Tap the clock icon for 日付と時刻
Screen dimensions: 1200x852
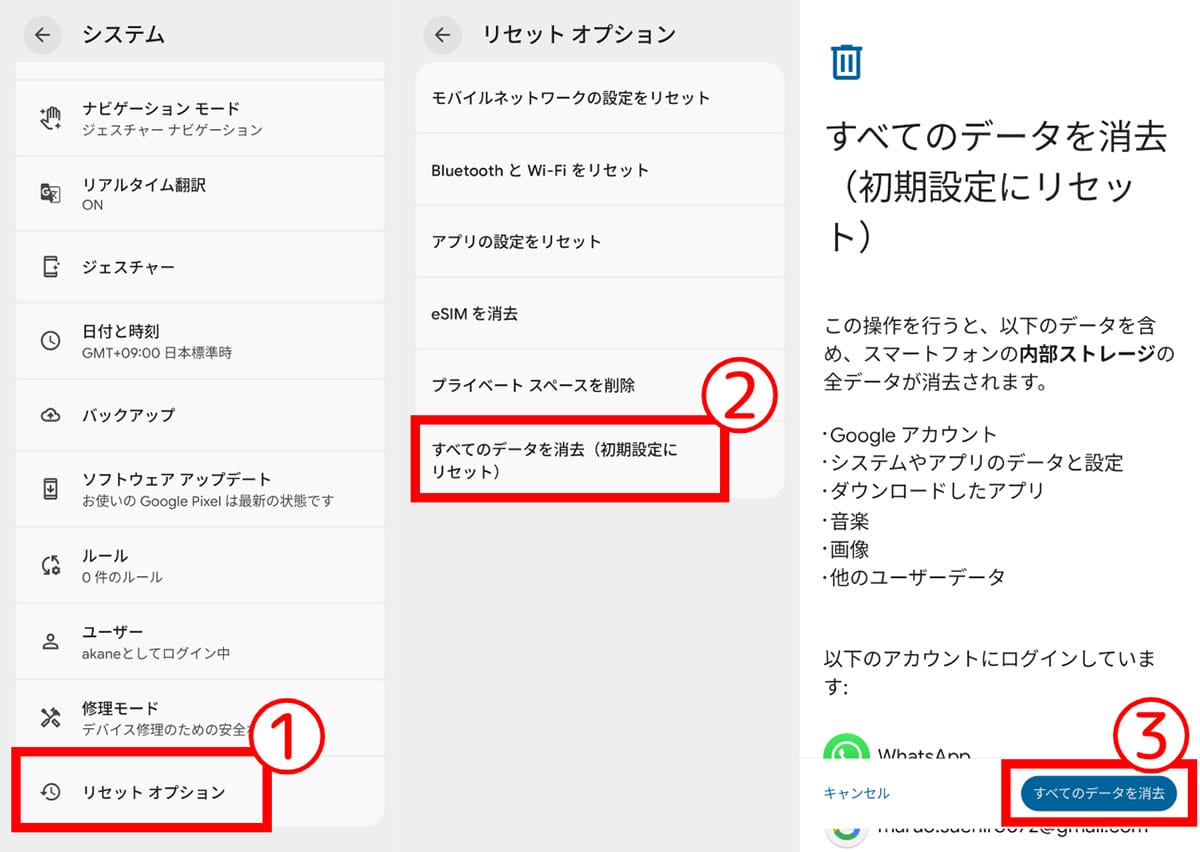click(x=50, y=341)
